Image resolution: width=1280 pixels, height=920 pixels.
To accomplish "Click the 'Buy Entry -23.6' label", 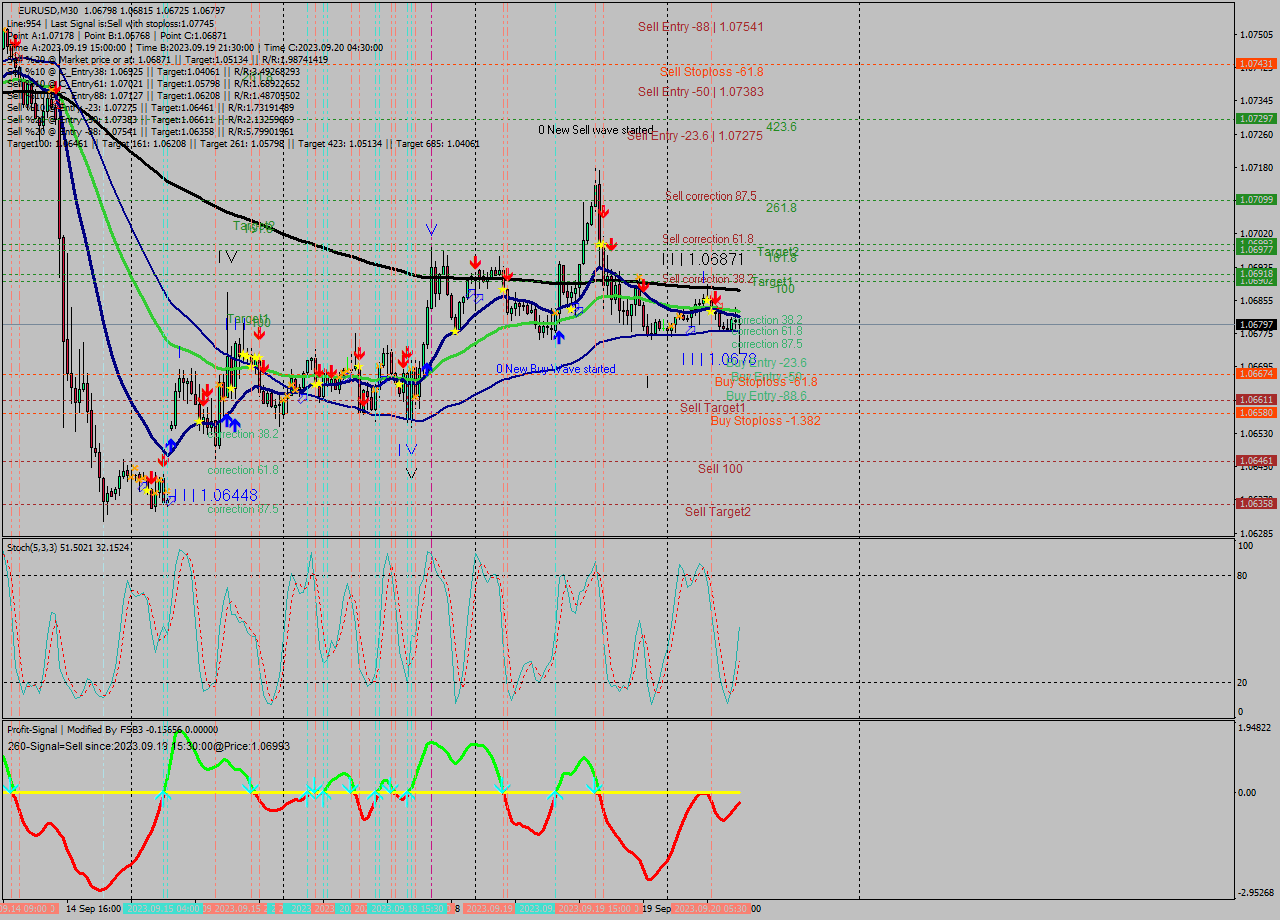I will [x=768, y=363].
